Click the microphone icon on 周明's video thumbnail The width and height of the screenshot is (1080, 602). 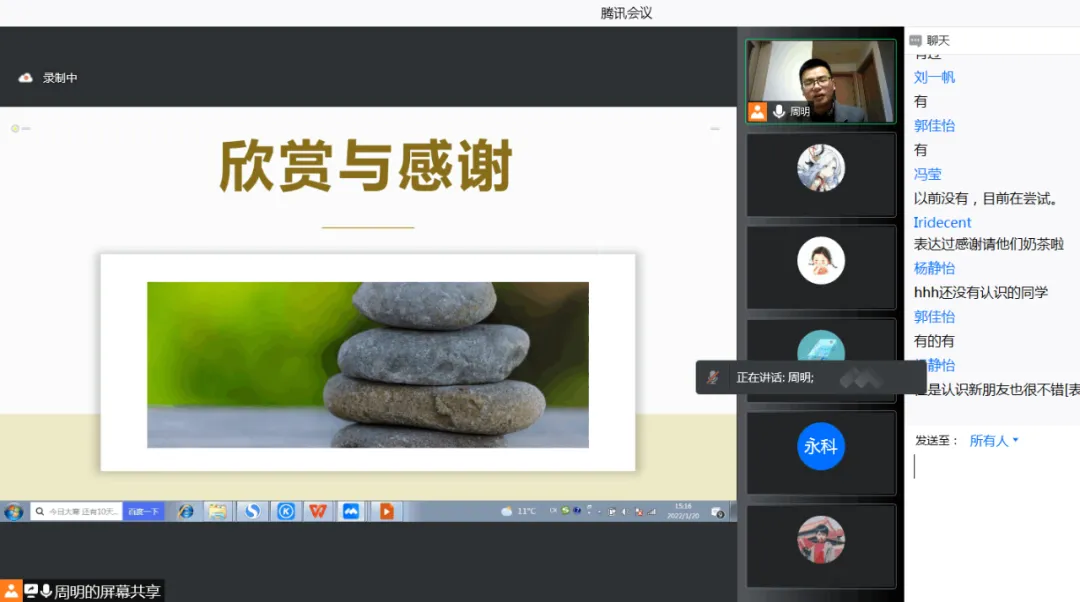tap(780, 111)
